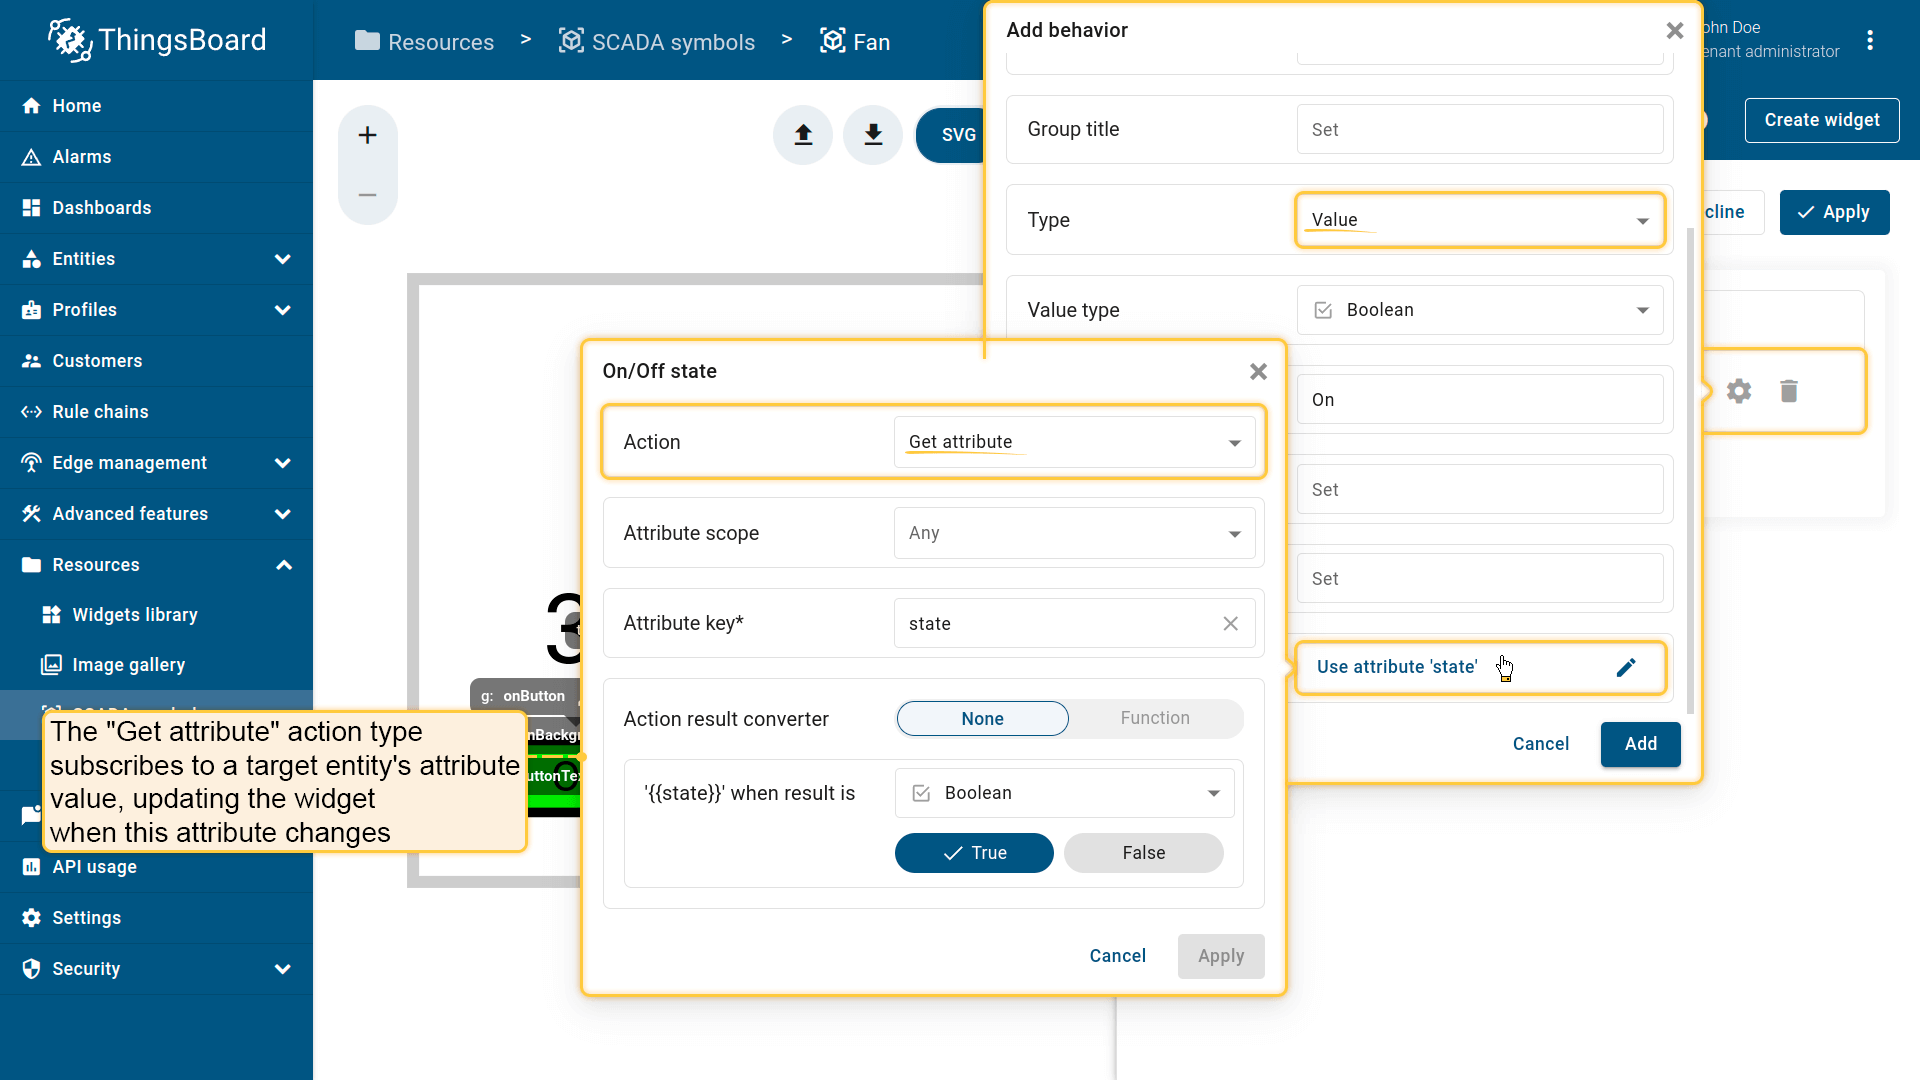This screenshot has height=1080, width=1920.
Task: Click the pencil edit icon for attribute 'state'
Action: 1626,668
